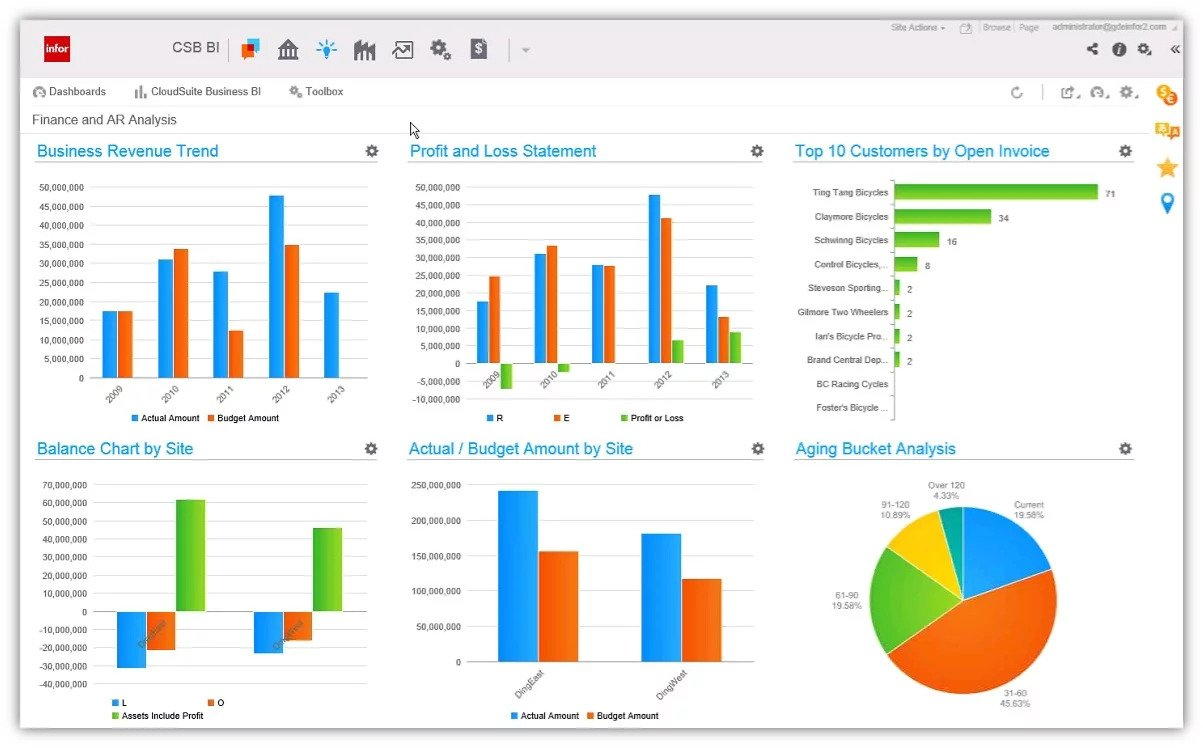Select the bank/finance icon in the top toolbar

[288, 48]
